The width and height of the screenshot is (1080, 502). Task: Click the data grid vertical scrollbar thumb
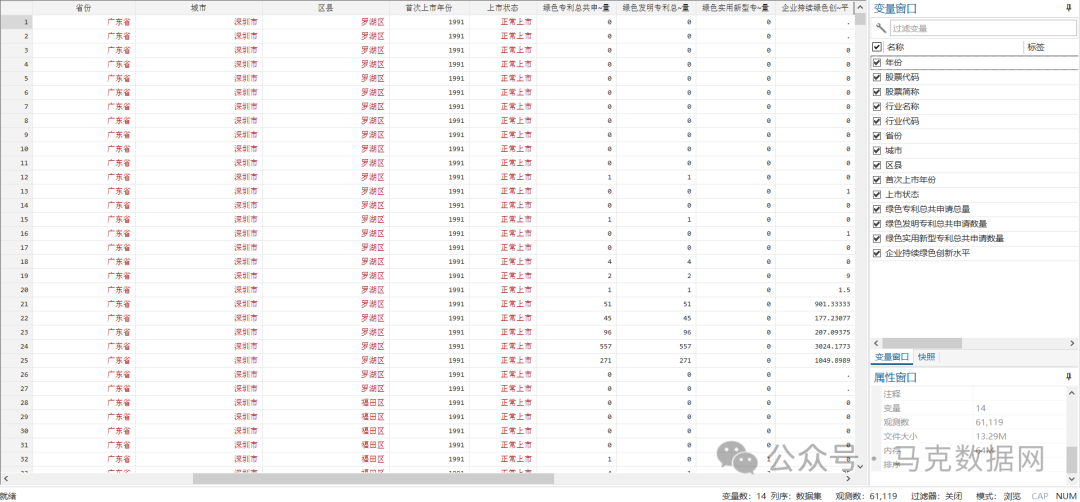(x=860, y=21)
